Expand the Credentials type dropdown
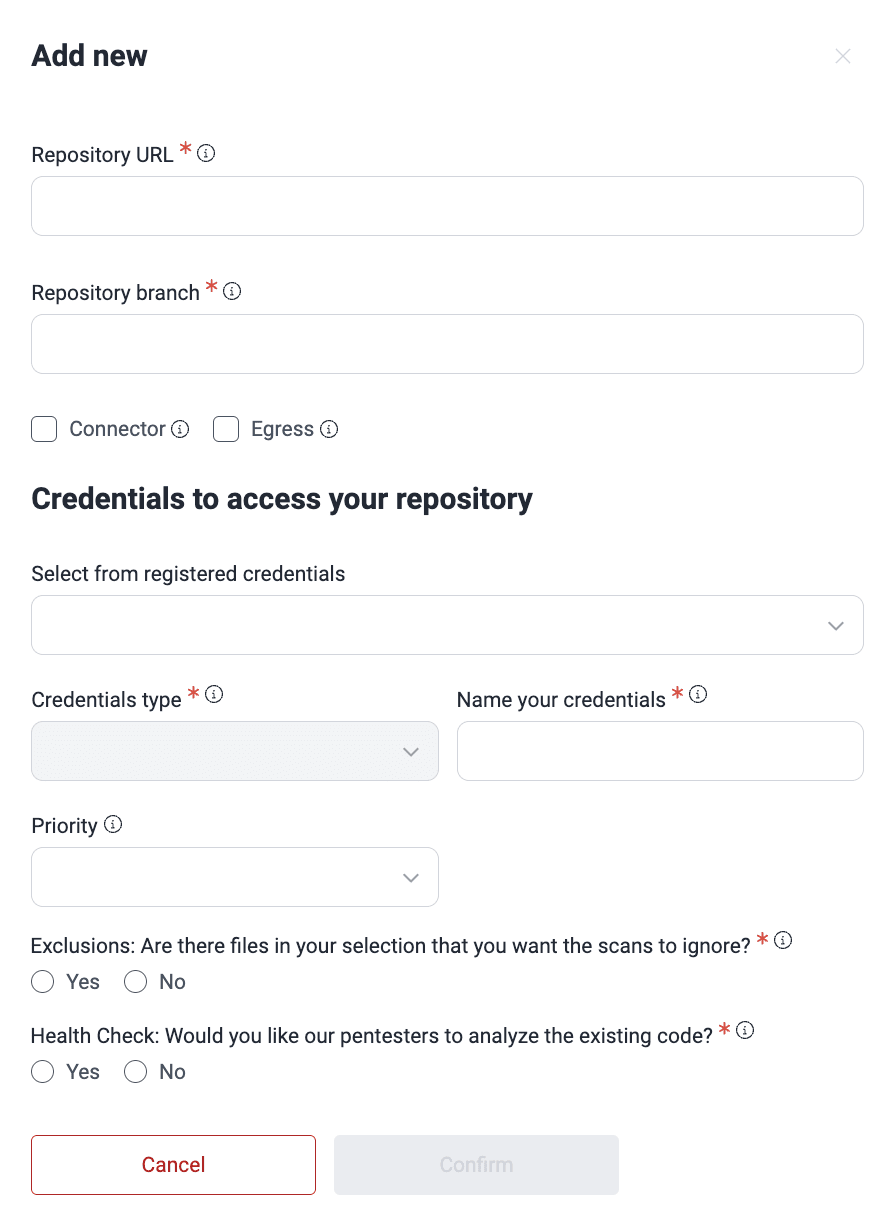The image size is (894, 1231). coord(235,751)
